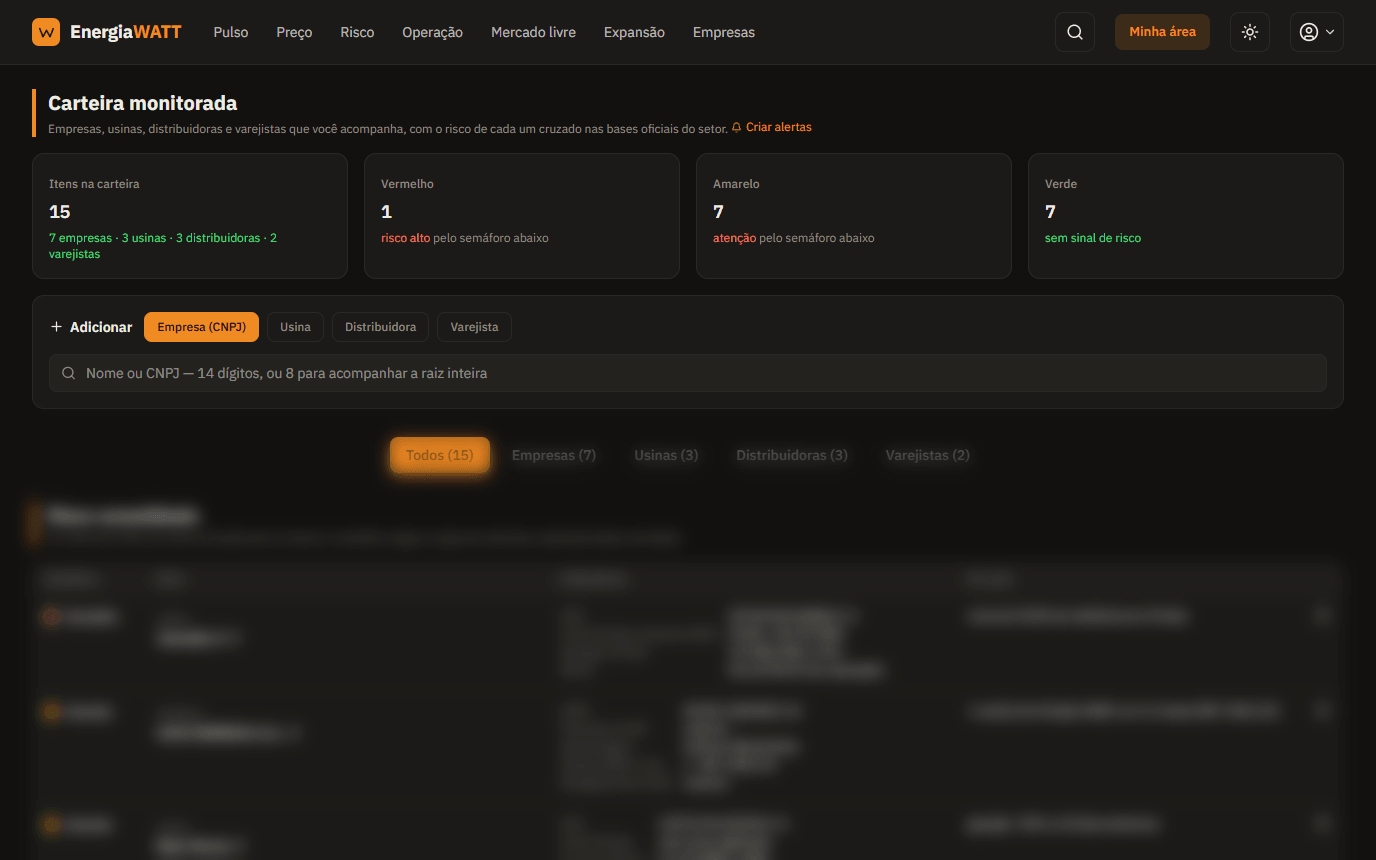The width and height of the screenshot is (1376, 860).
Task: Show the Todos (15) tab
Action: [440, 455]
